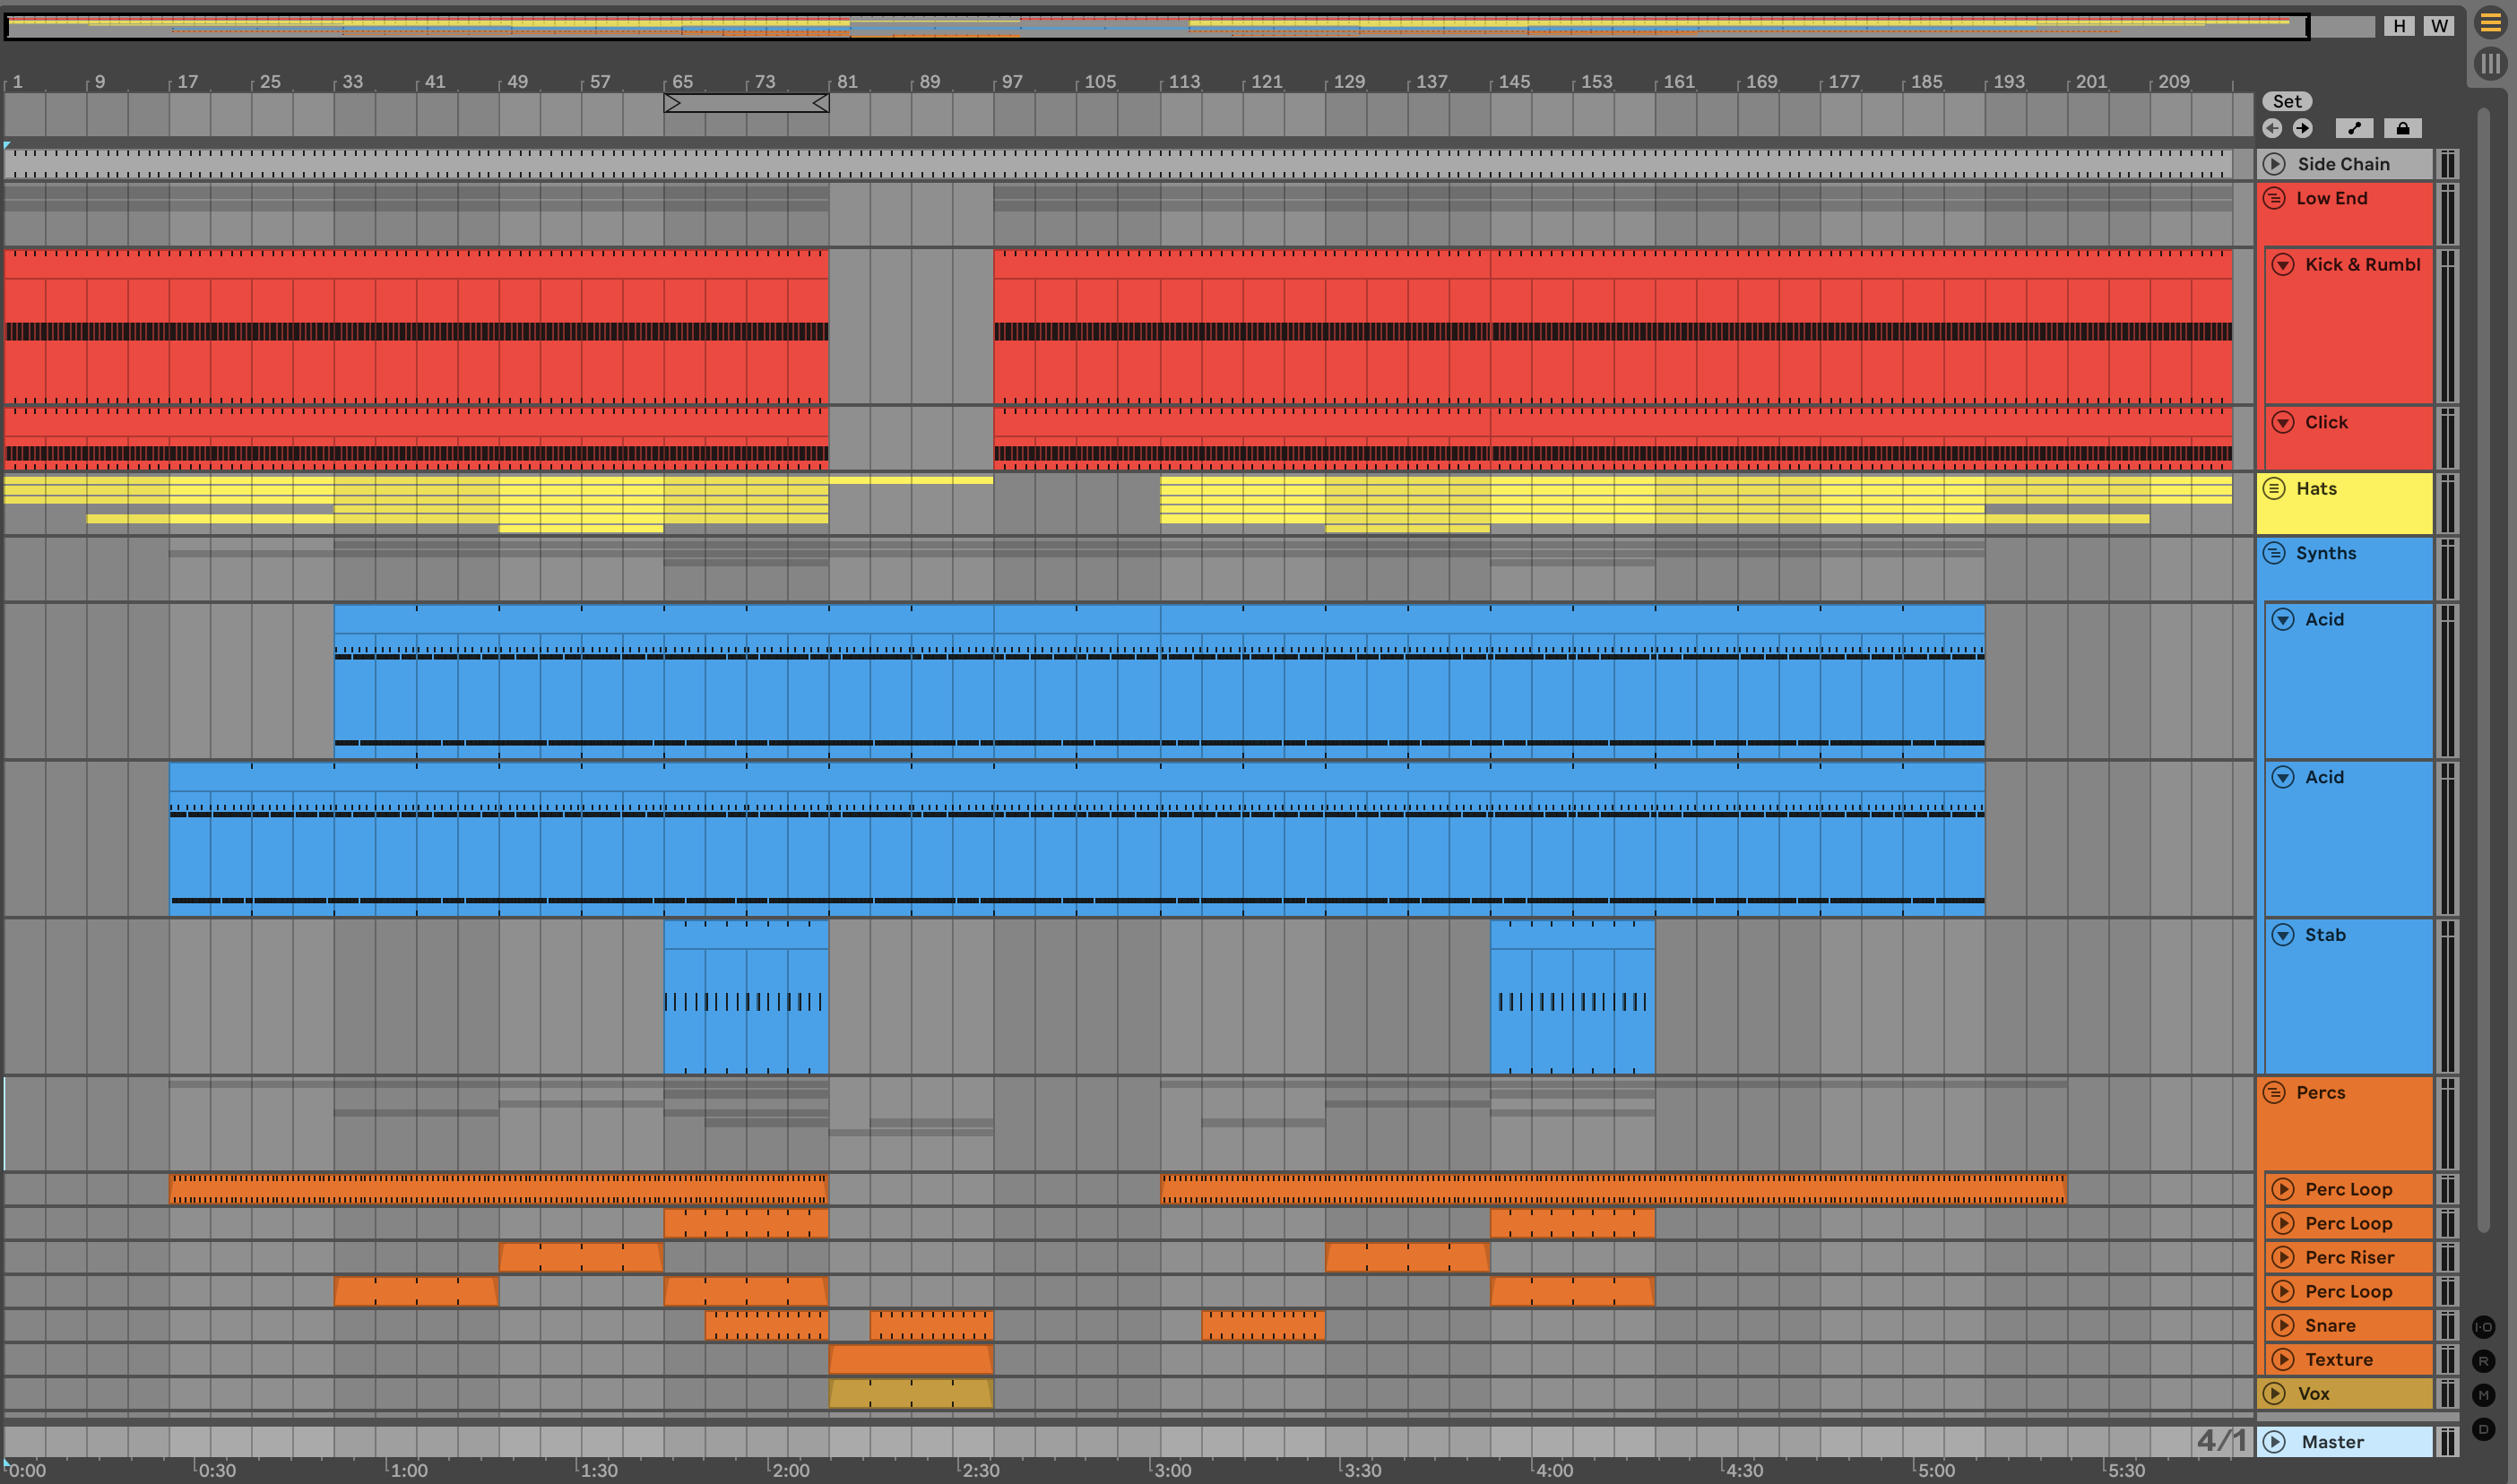Collapse the Synths group track
The image size is (2517, 1484).
pos(2274,553)
